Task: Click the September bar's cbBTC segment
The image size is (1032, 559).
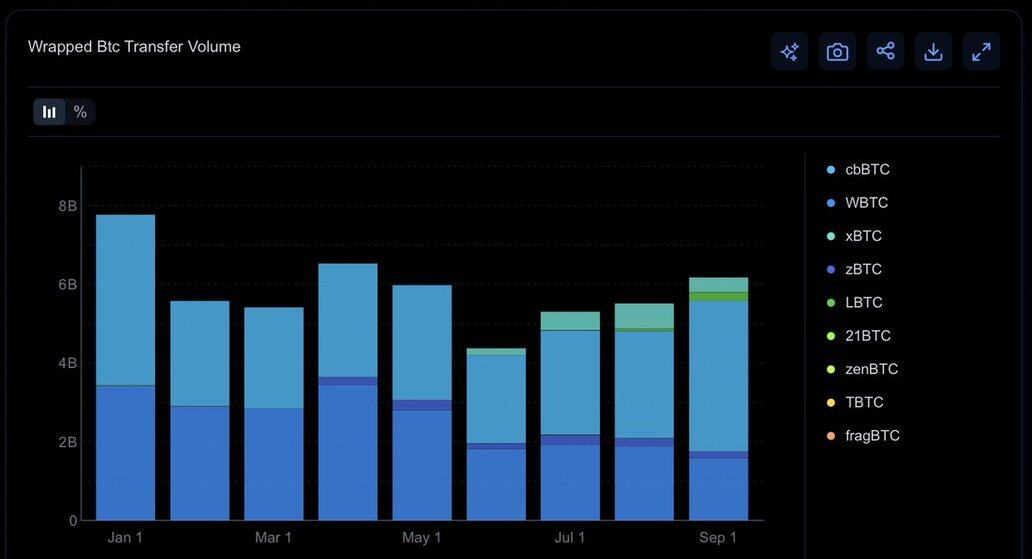Action: pyautogui.click(x=718, y=375)
